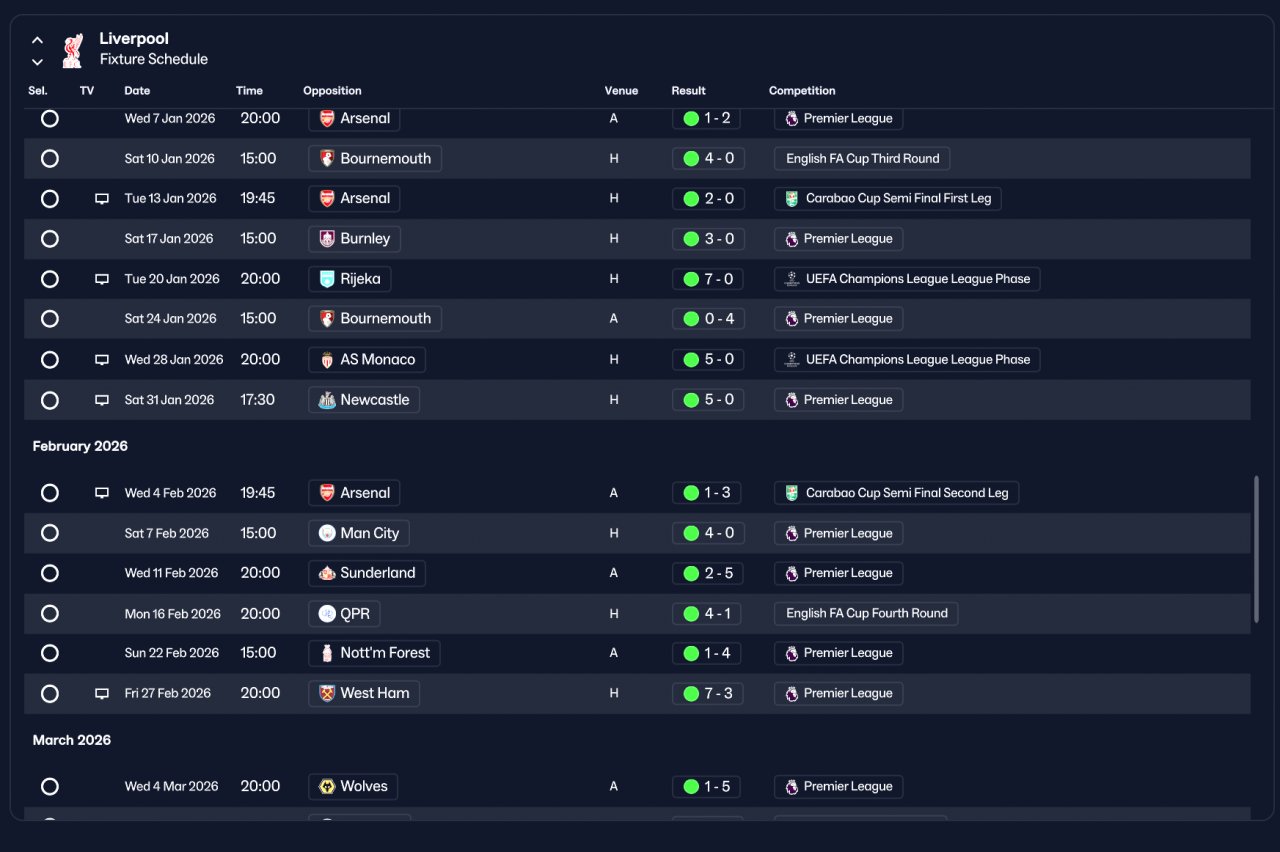Open the 7 - 3 West Ham result
The width and height of the screenshot is (1280, 852).
707,693
